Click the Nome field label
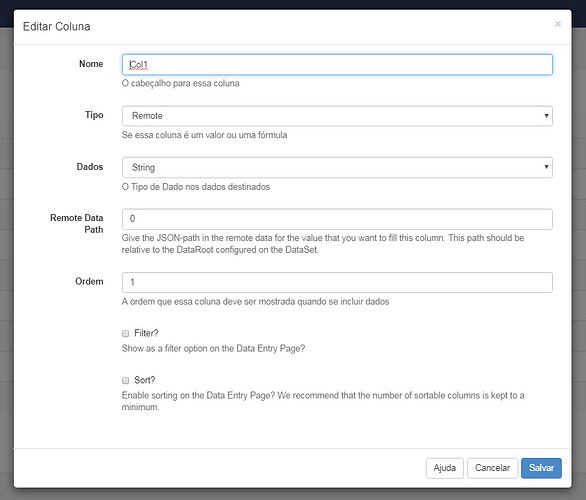Image resolution: width=586 pixels, height=500 pixels. [91, 64]
